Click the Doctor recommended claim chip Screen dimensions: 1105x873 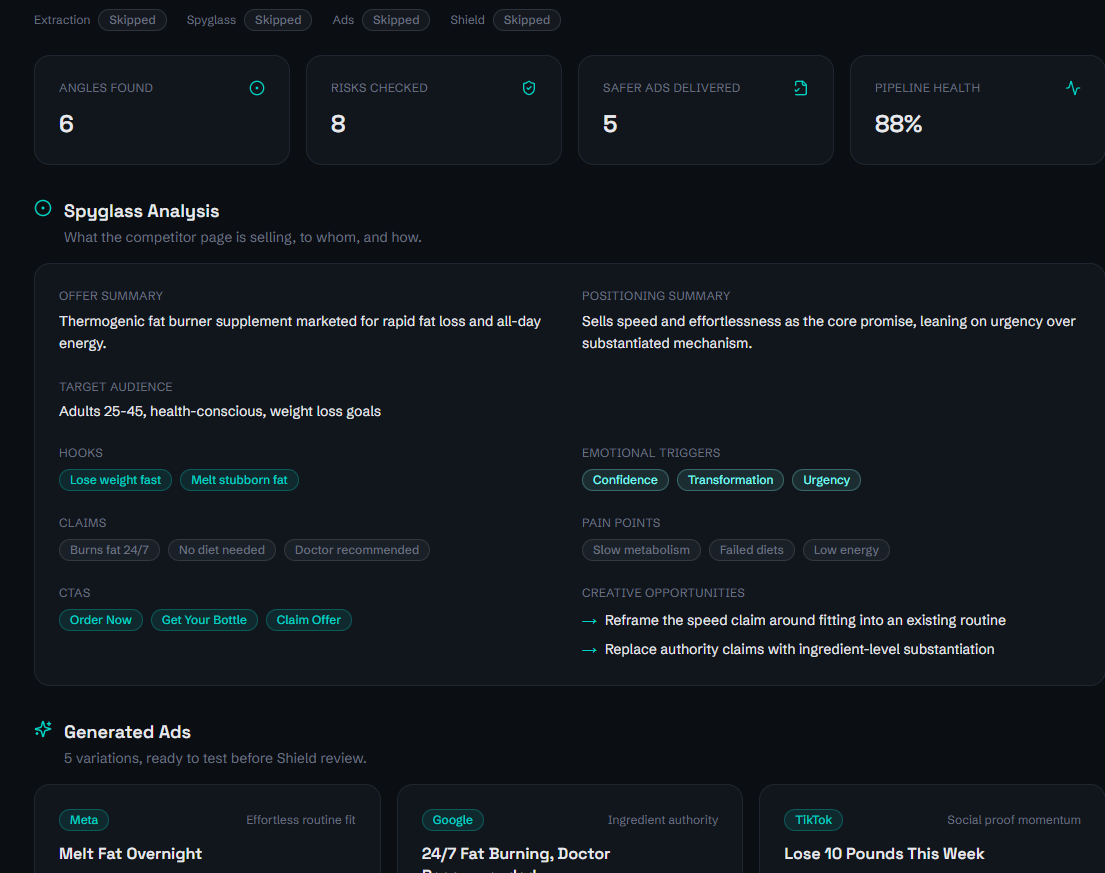tap(357, 550)
